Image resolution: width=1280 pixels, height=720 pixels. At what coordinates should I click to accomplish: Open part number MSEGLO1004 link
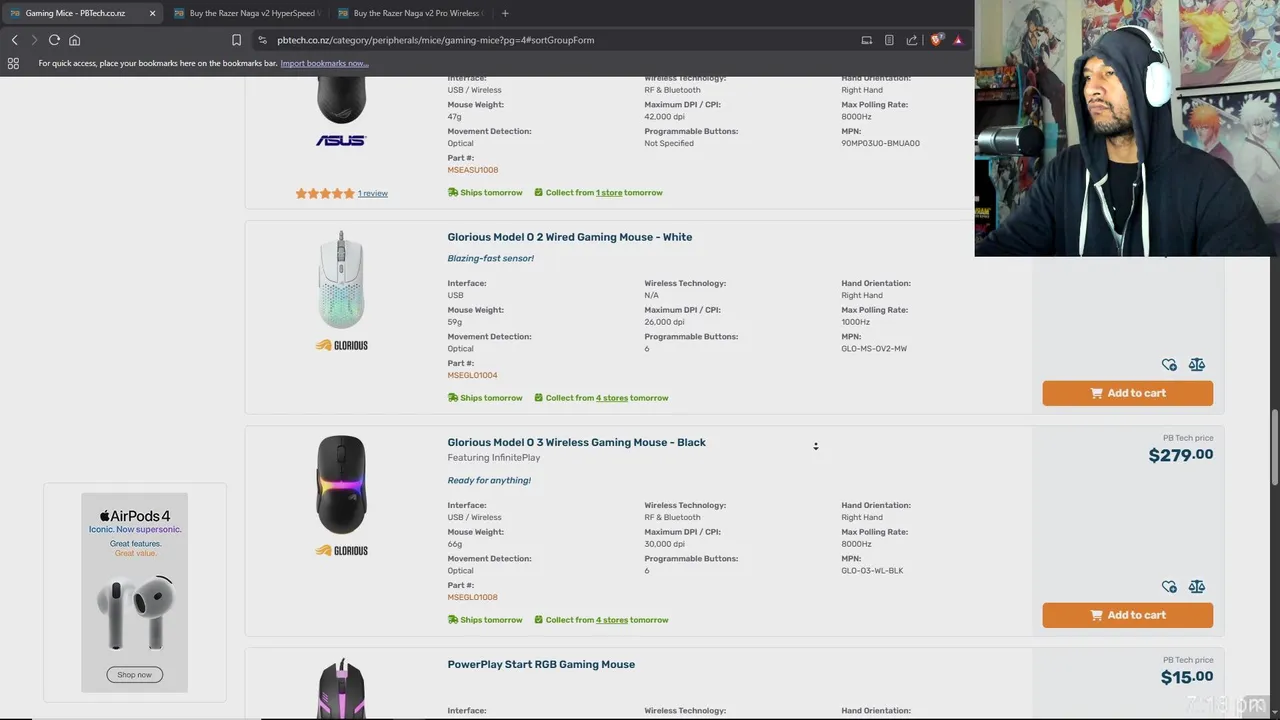coord(472,375)
